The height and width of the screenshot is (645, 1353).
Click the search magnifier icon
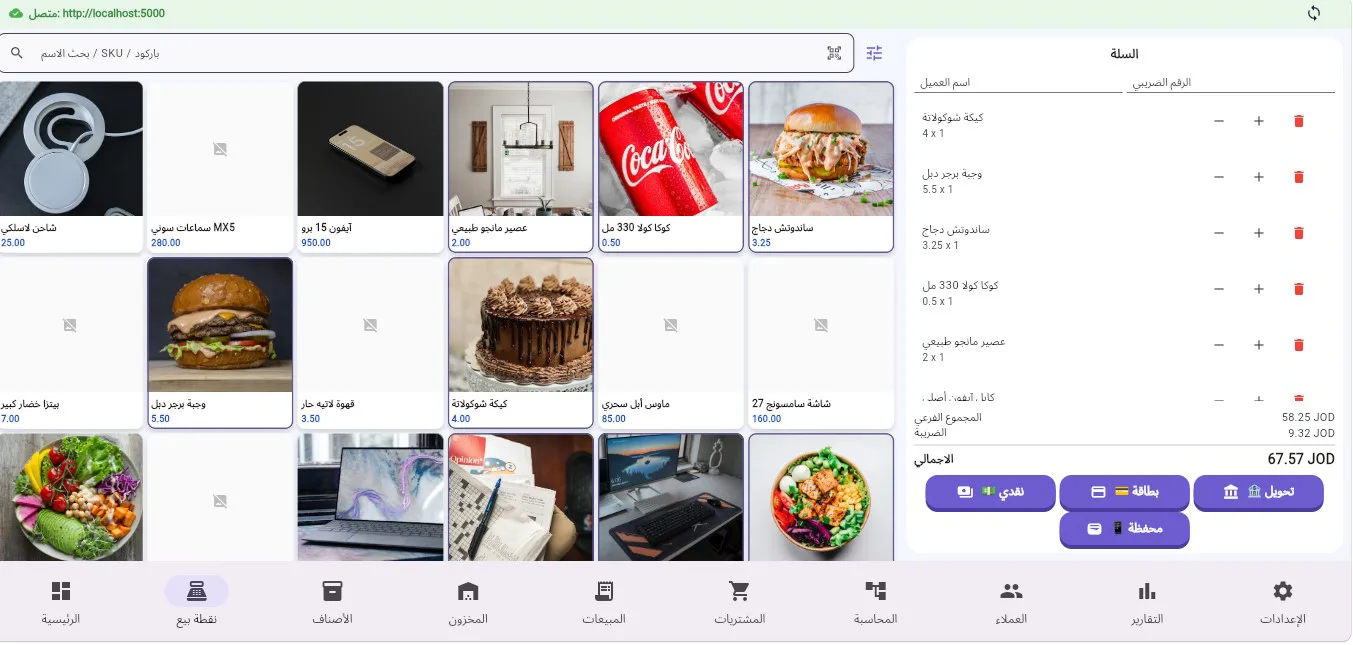pyautogui.click(x=17, y=52)
